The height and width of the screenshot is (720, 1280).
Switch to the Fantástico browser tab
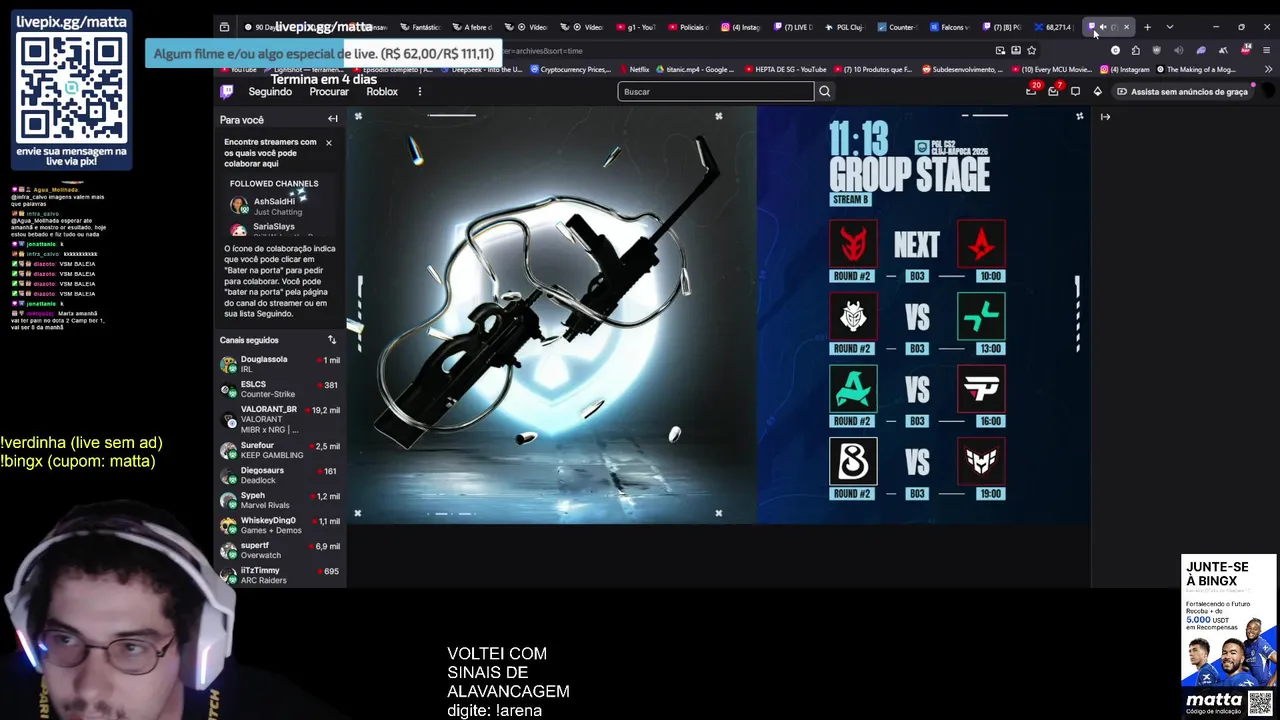click(420, 27)
